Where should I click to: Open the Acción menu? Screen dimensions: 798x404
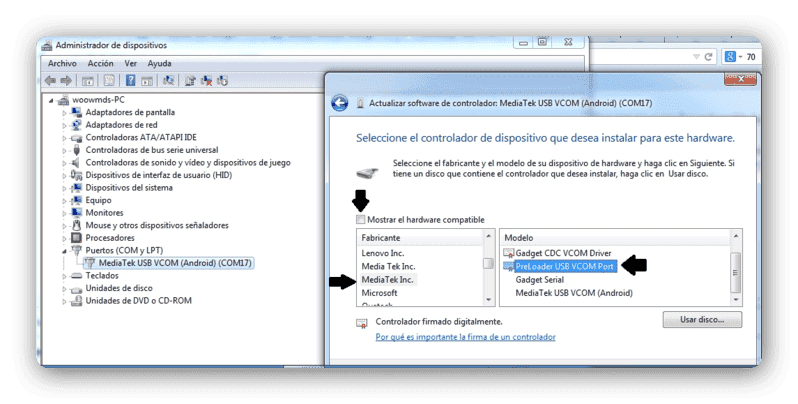(100, 63)
